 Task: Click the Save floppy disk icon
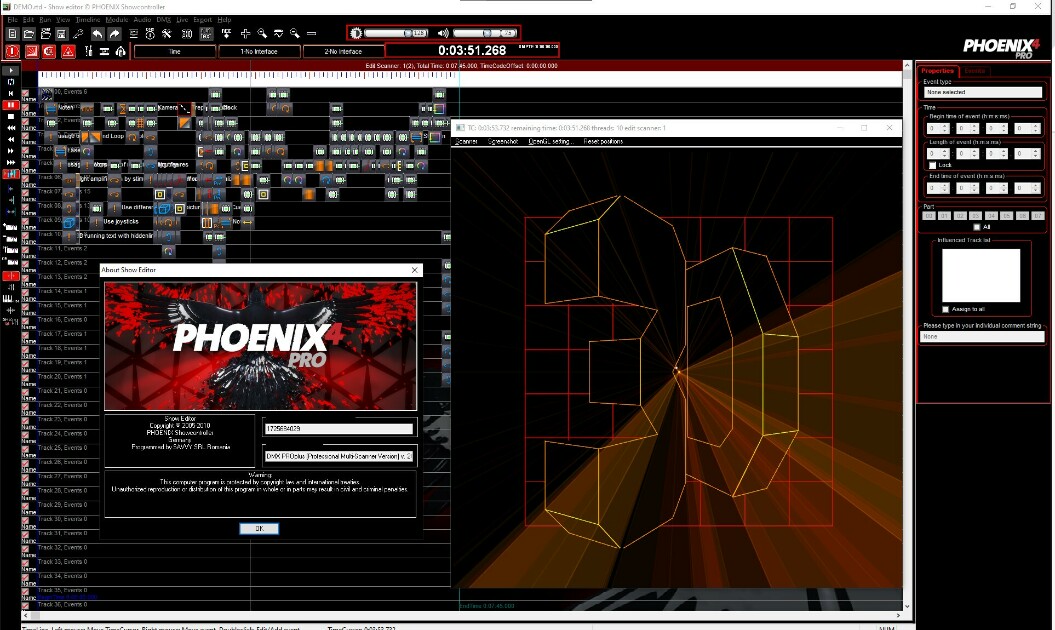61,34
